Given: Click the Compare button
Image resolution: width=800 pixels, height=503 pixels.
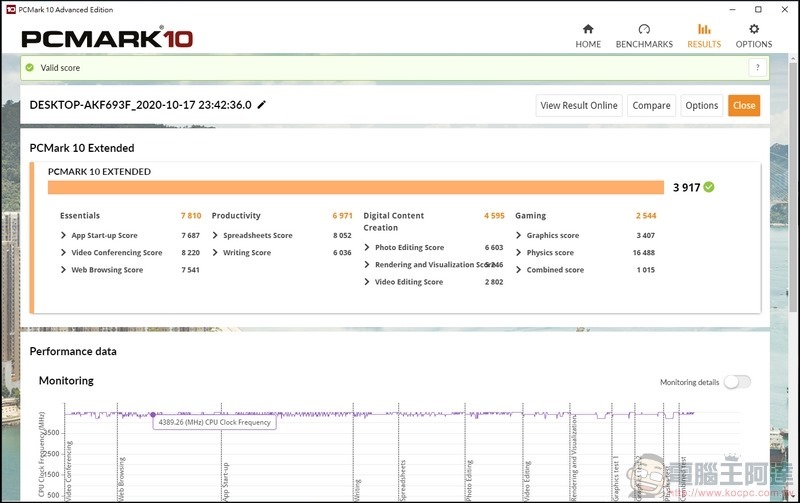Looking at the screenshot, I should (x=651, y=105).
